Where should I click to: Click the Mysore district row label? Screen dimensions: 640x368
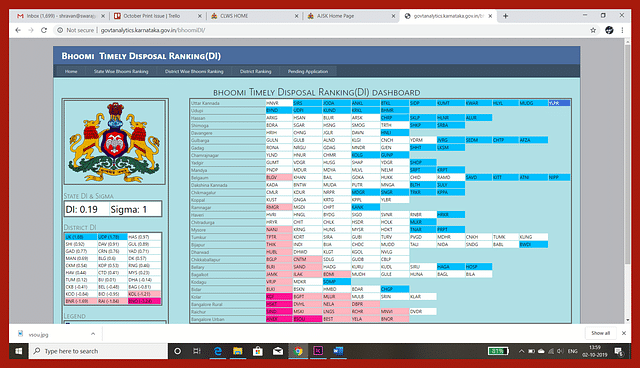click(x=228, y=230)
